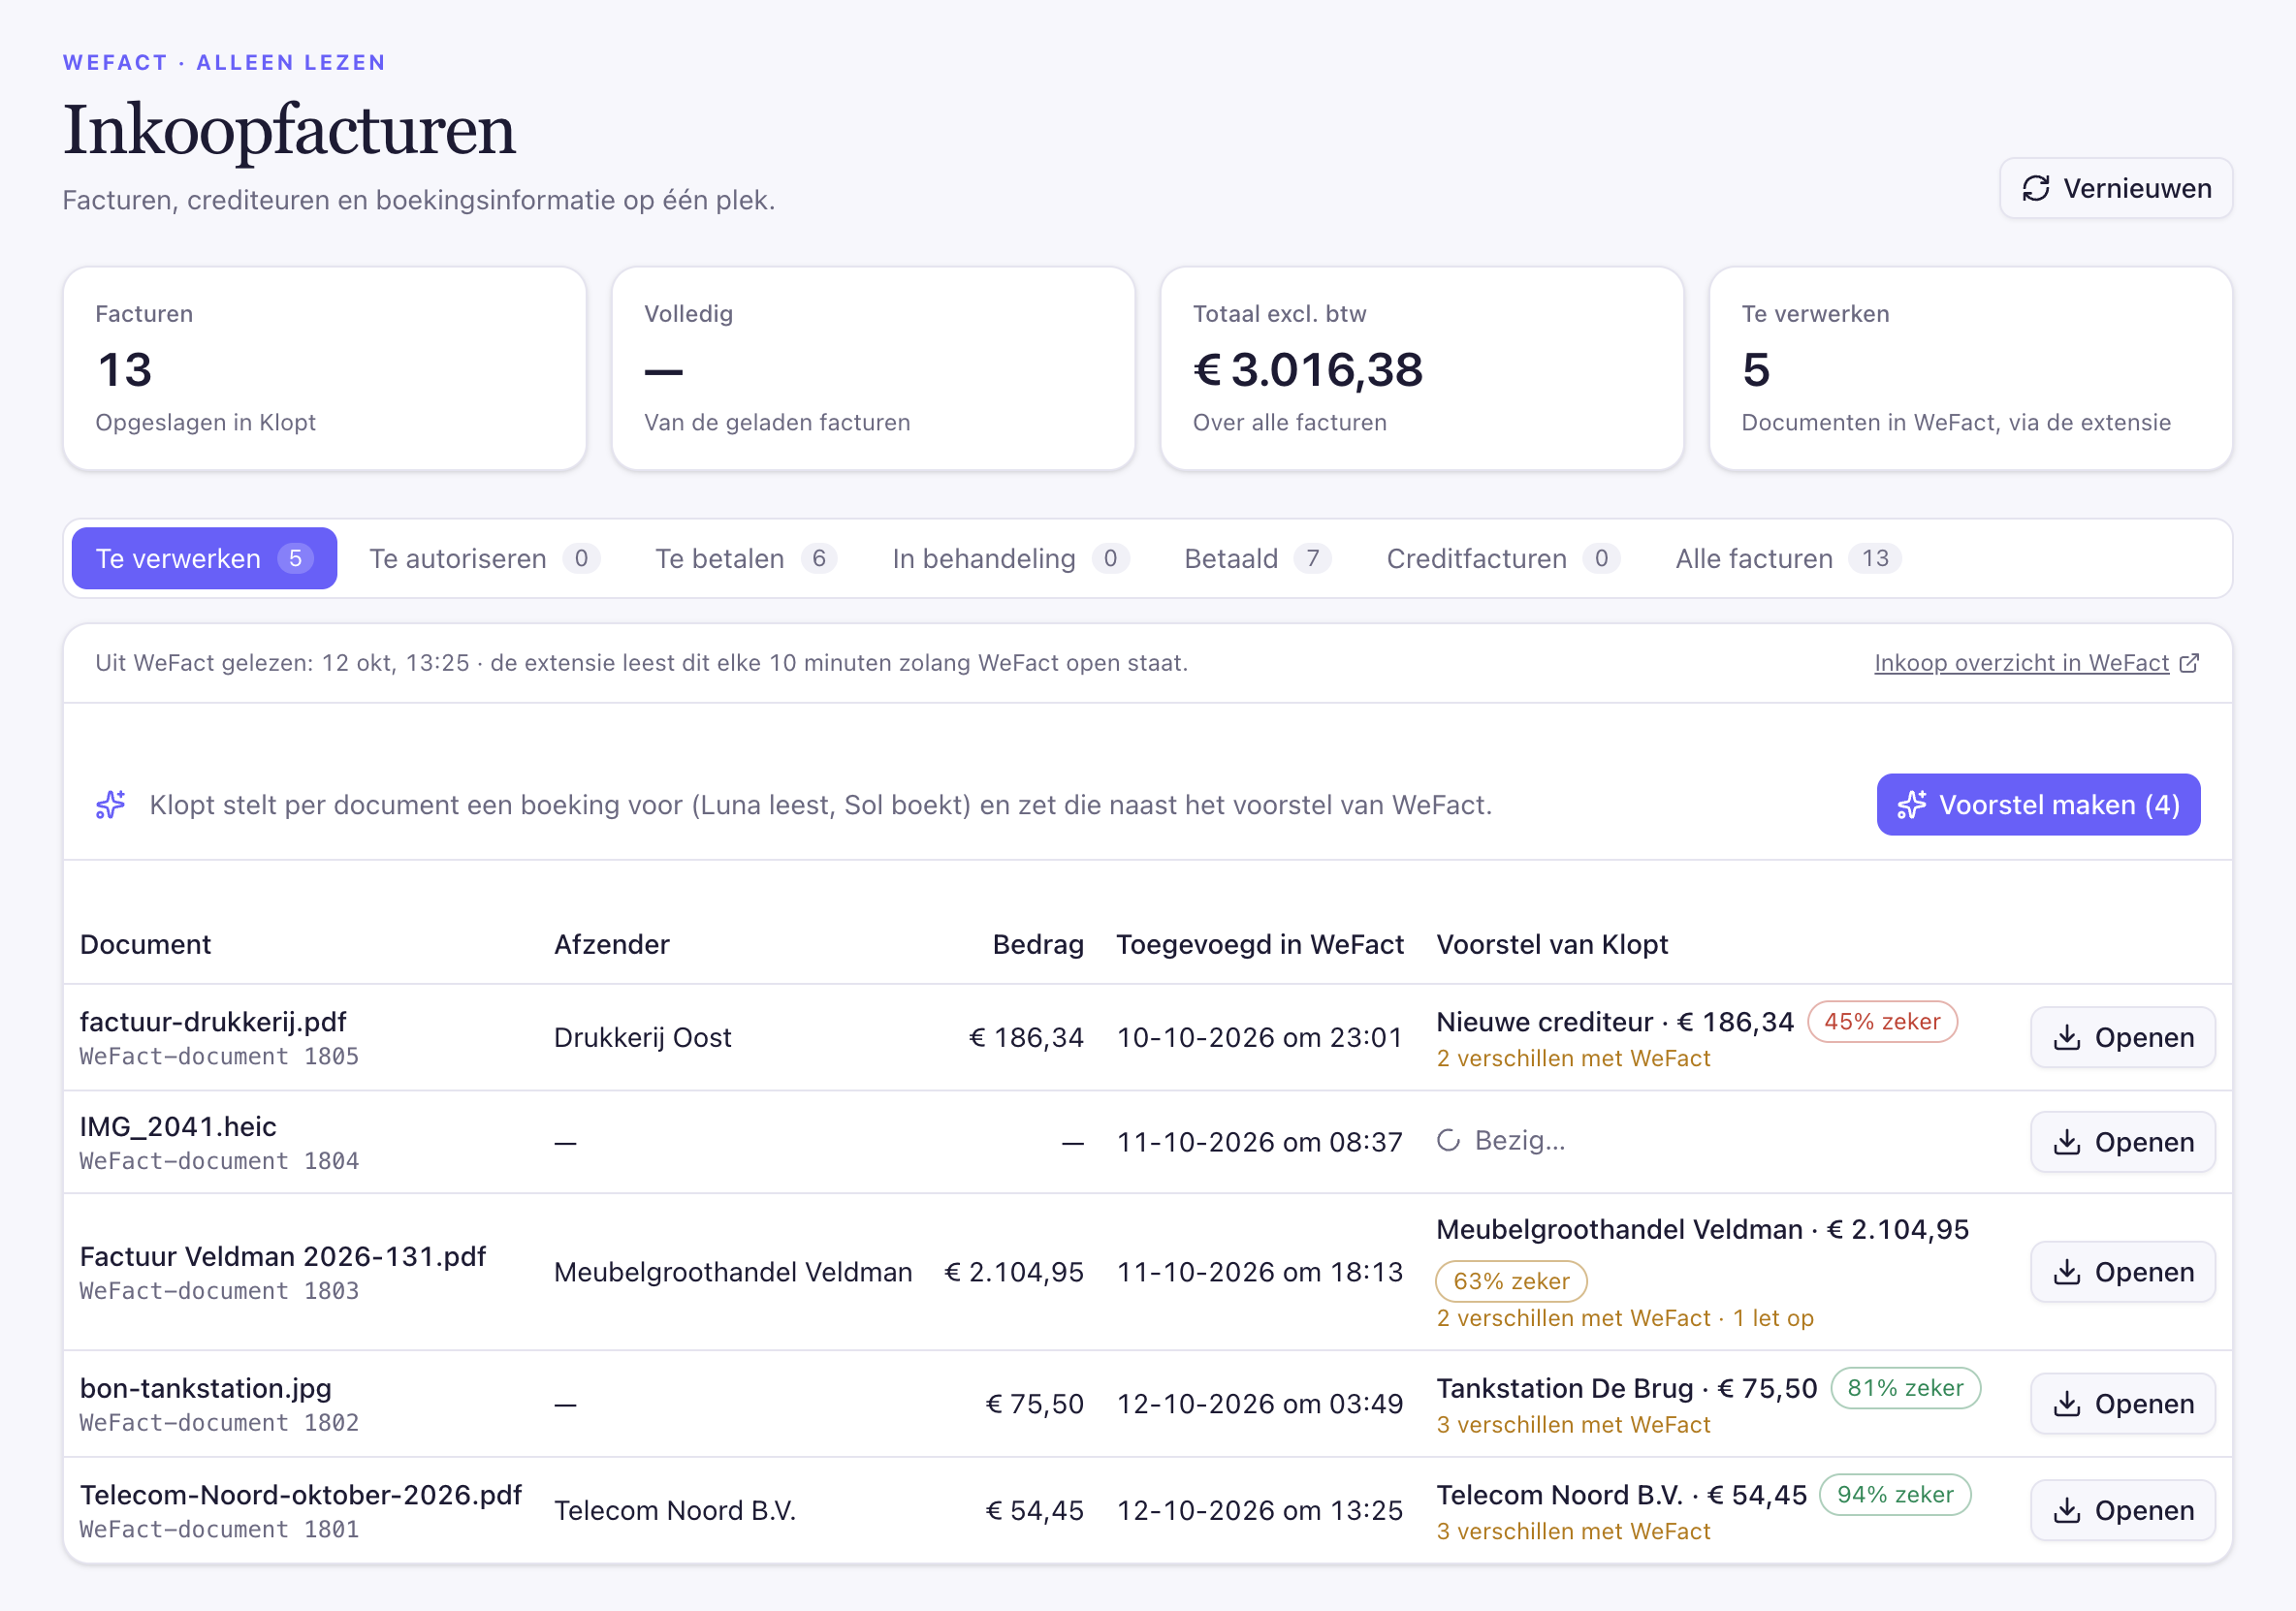The height and width of the screenshot is (1611, 2296).
Task: Click the Totaal excl. btw € 3.016,38 card
Action: pyautogui.click(x=1422, y=368)
